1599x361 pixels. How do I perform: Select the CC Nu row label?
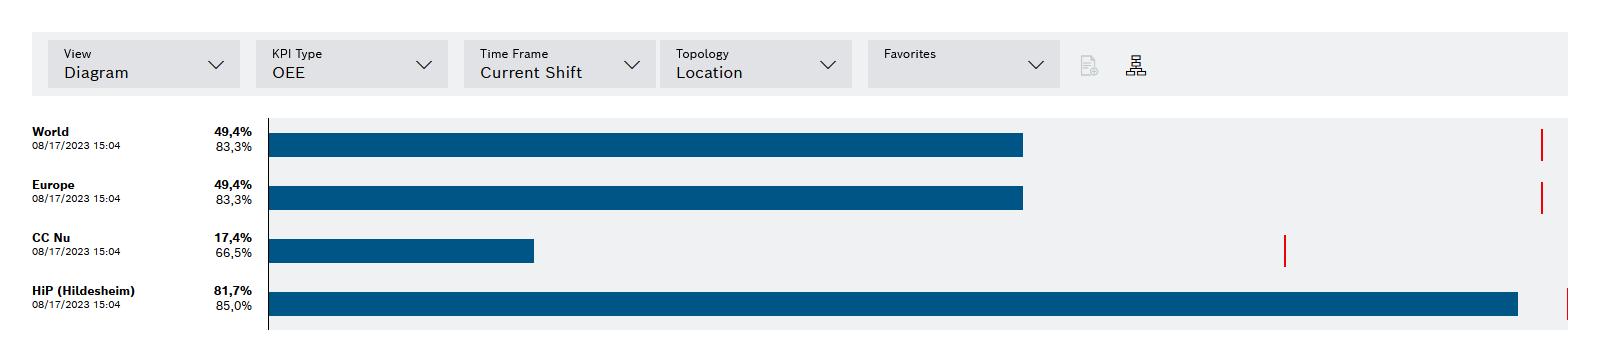51,237
